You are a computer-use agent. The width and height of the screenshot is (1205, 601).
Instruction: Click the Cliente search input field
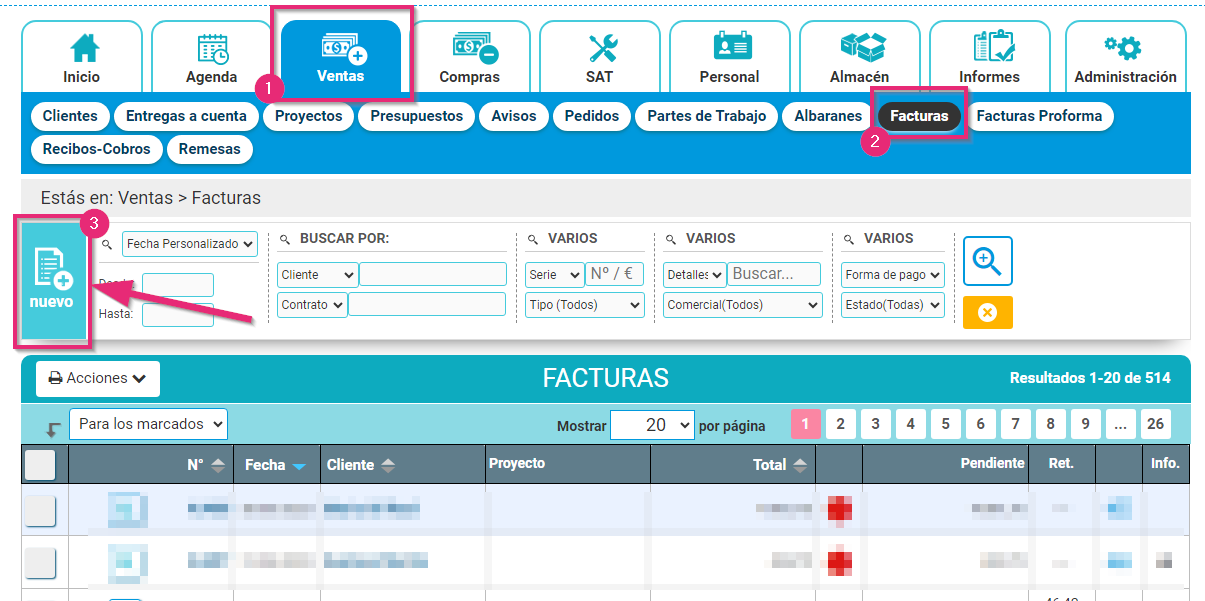tap(432, 274)
